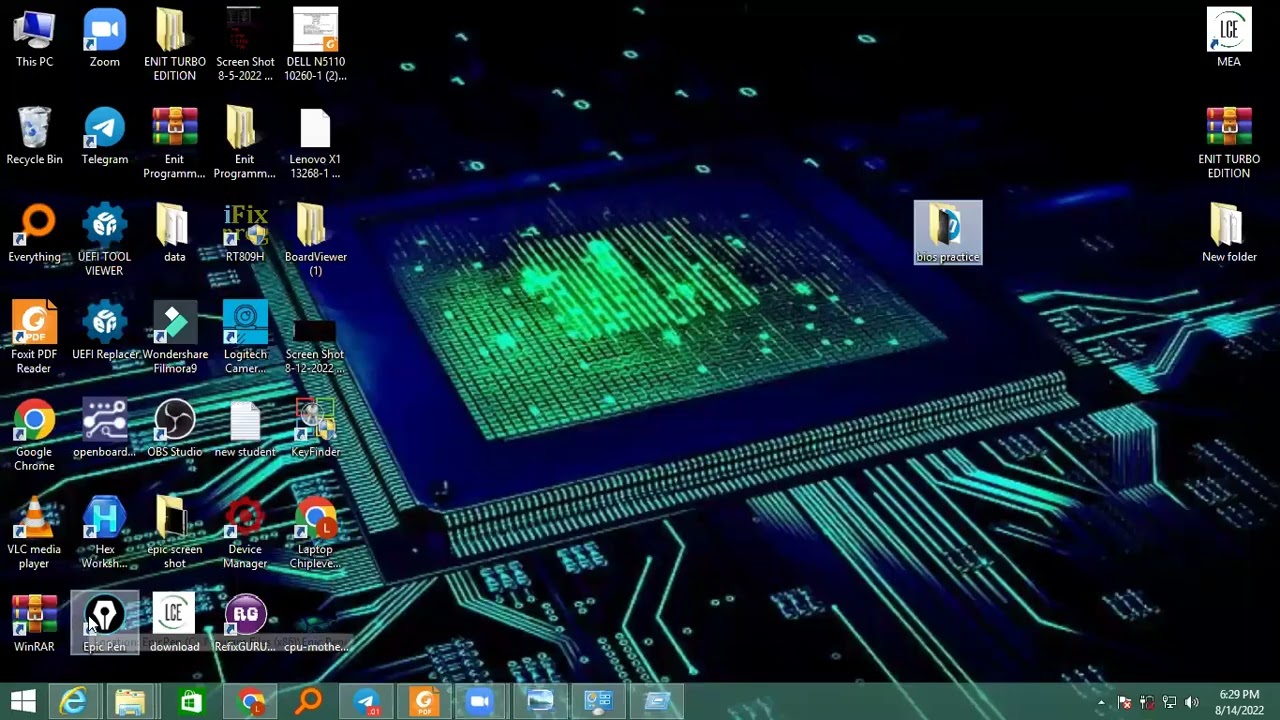1280x720 pixels.
Task: Open the Windows Store taskbar icon
Action: coord(190,701)
